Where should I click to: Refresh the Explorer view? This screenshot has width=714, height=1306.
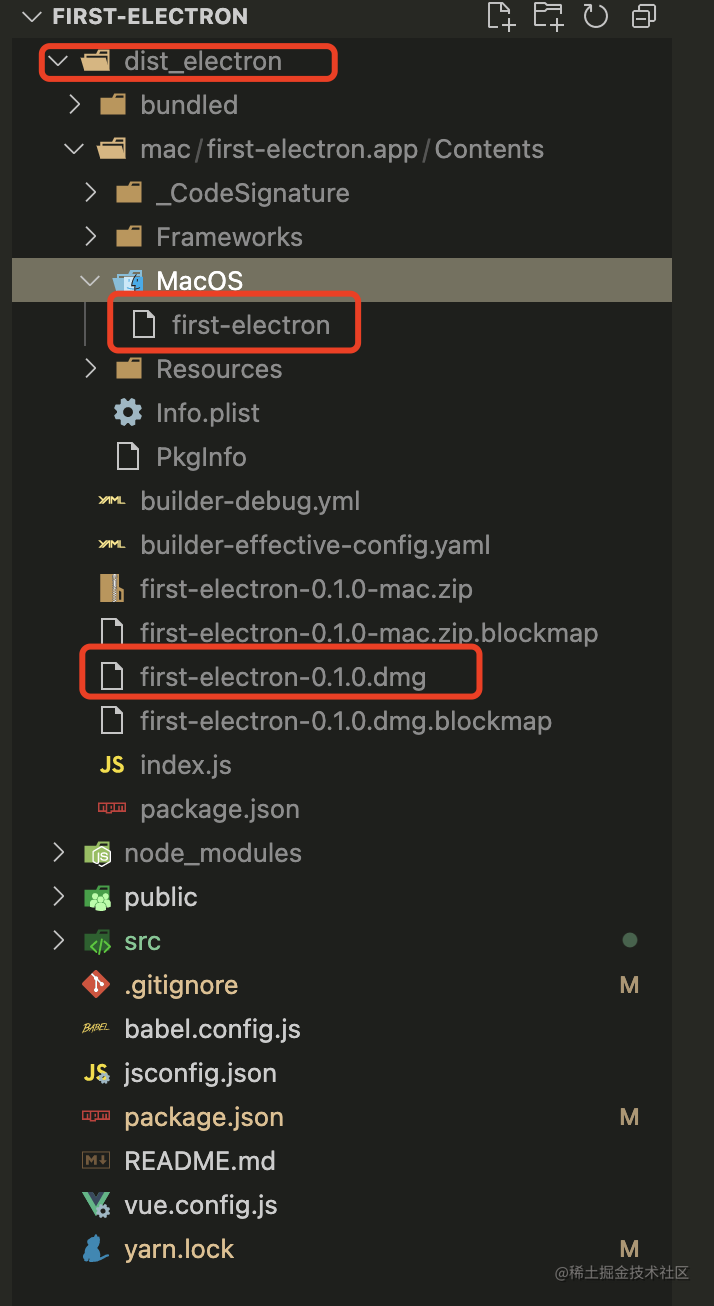(595, 16)
